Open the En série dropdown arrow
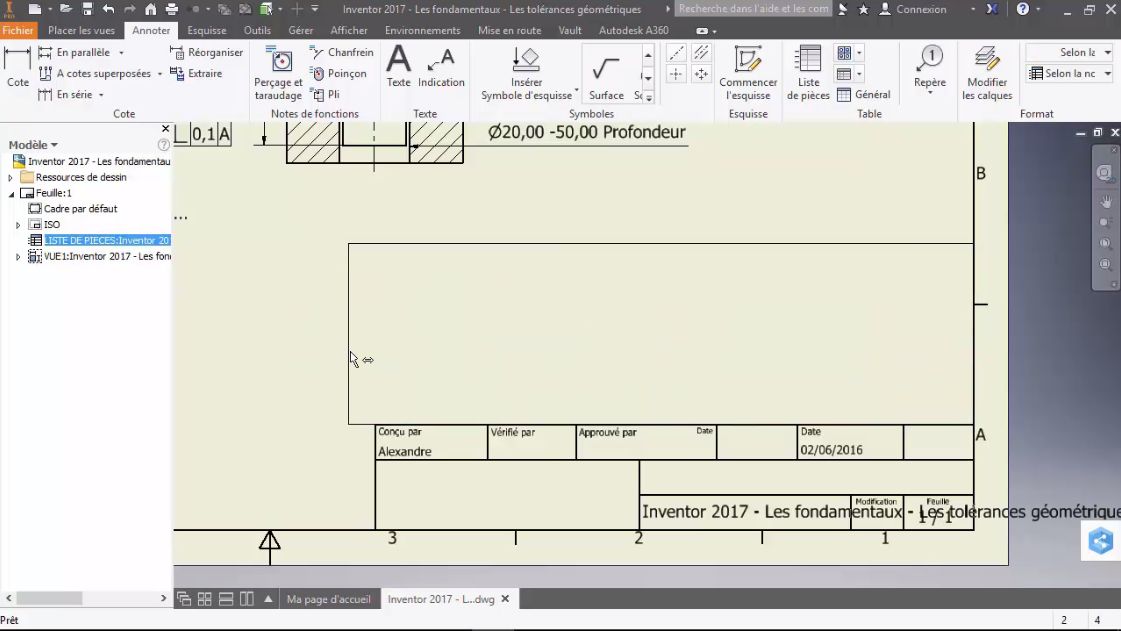The width and height of the screenshot is (1121, 631). pyautogui.click(x=101, y=95)
